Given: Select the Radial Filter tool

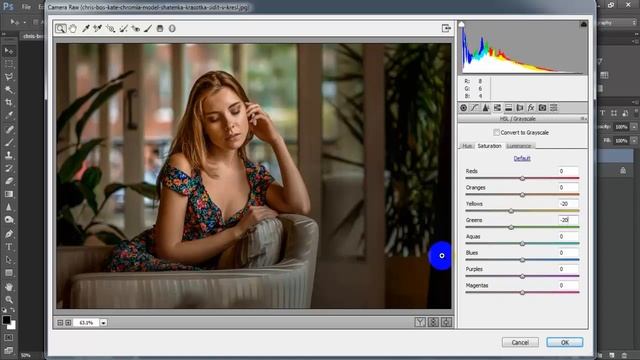Looking at the screenshot, I should pos(172,29).
